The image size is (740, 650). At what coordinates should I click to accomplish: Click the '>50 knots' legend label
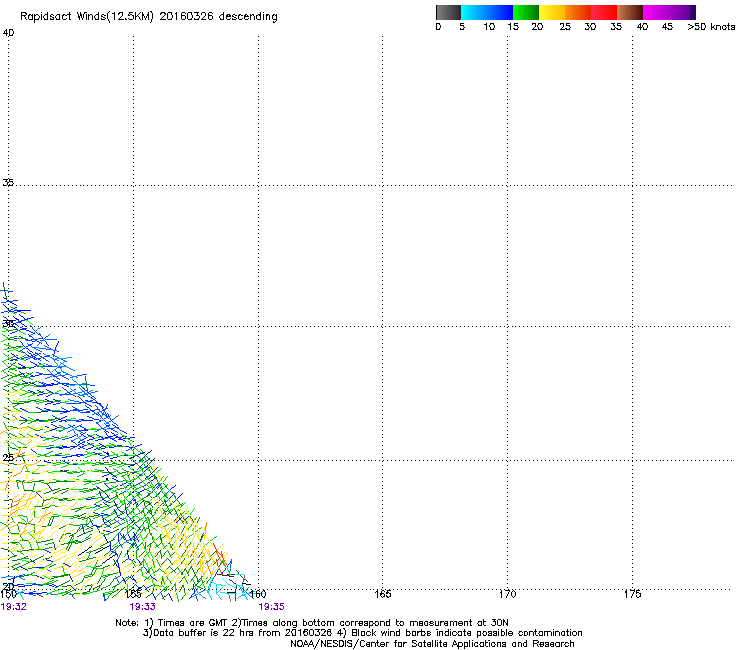711,27
